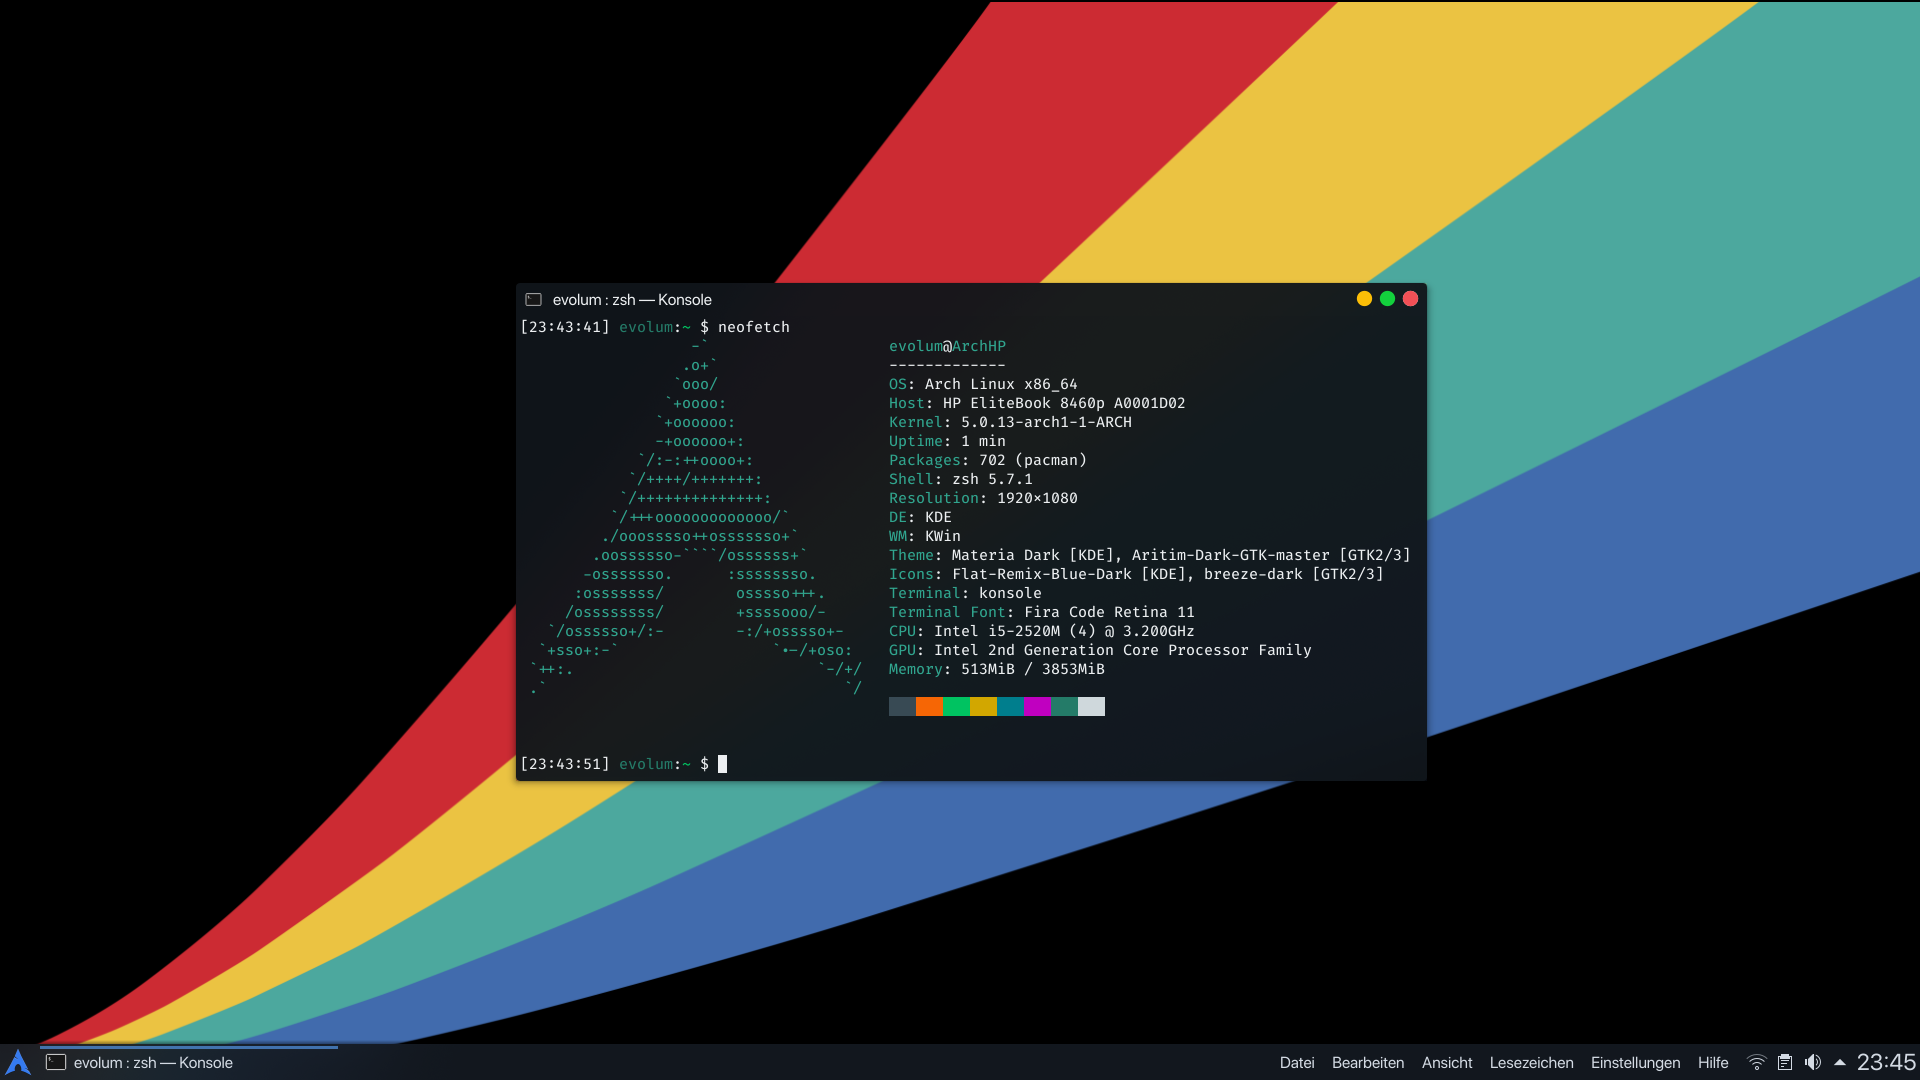Click the 'OS: Arch Linux x86_64' line
Screen dimensions: 1920x1080
[983, 384]
